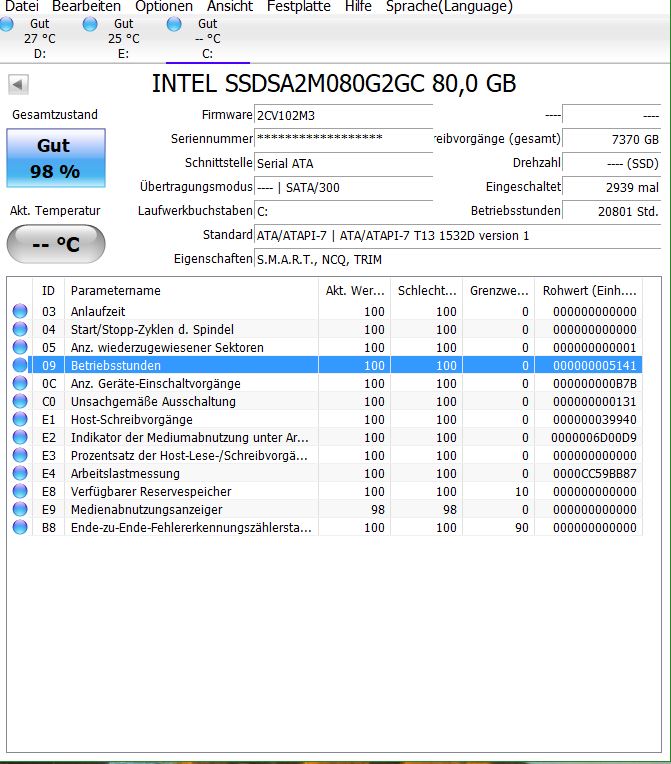Click status icon of Unsachgemäße Ausschaltung row
This screenshot has width=671, height=764.
20,401
